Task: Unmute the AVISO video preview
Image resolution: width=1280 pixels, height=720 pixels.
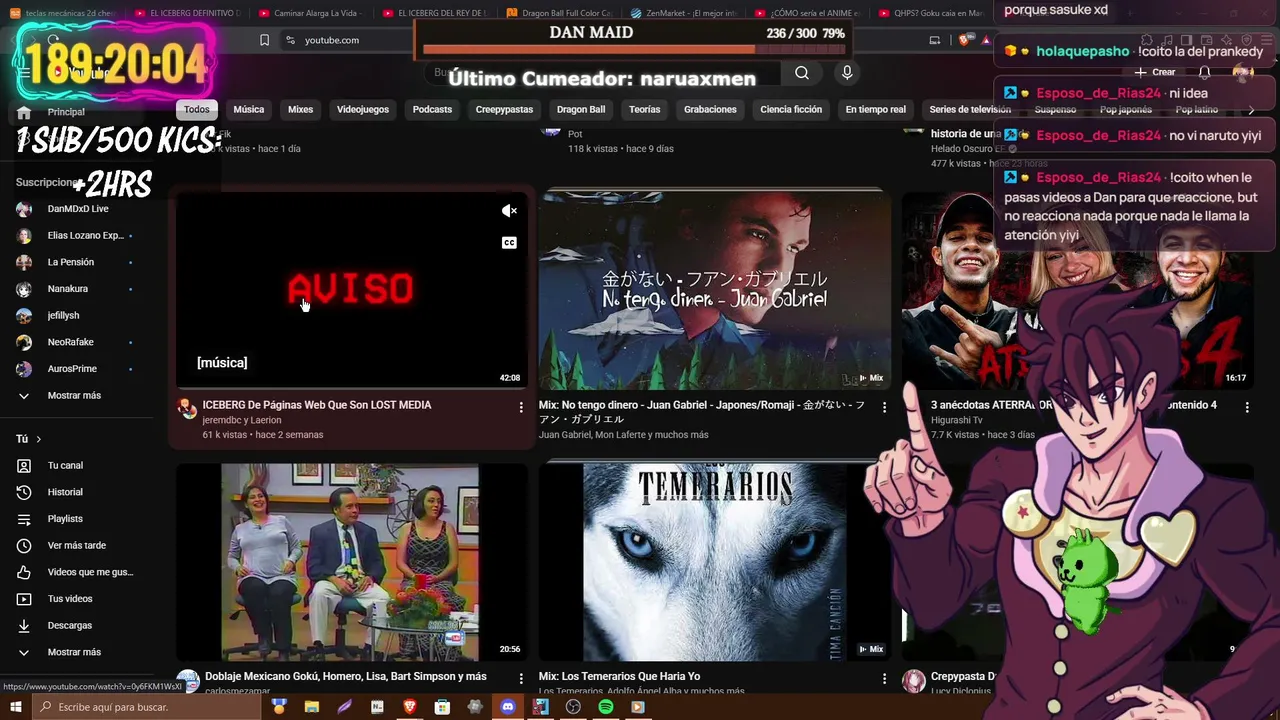Action: [509, 211]
